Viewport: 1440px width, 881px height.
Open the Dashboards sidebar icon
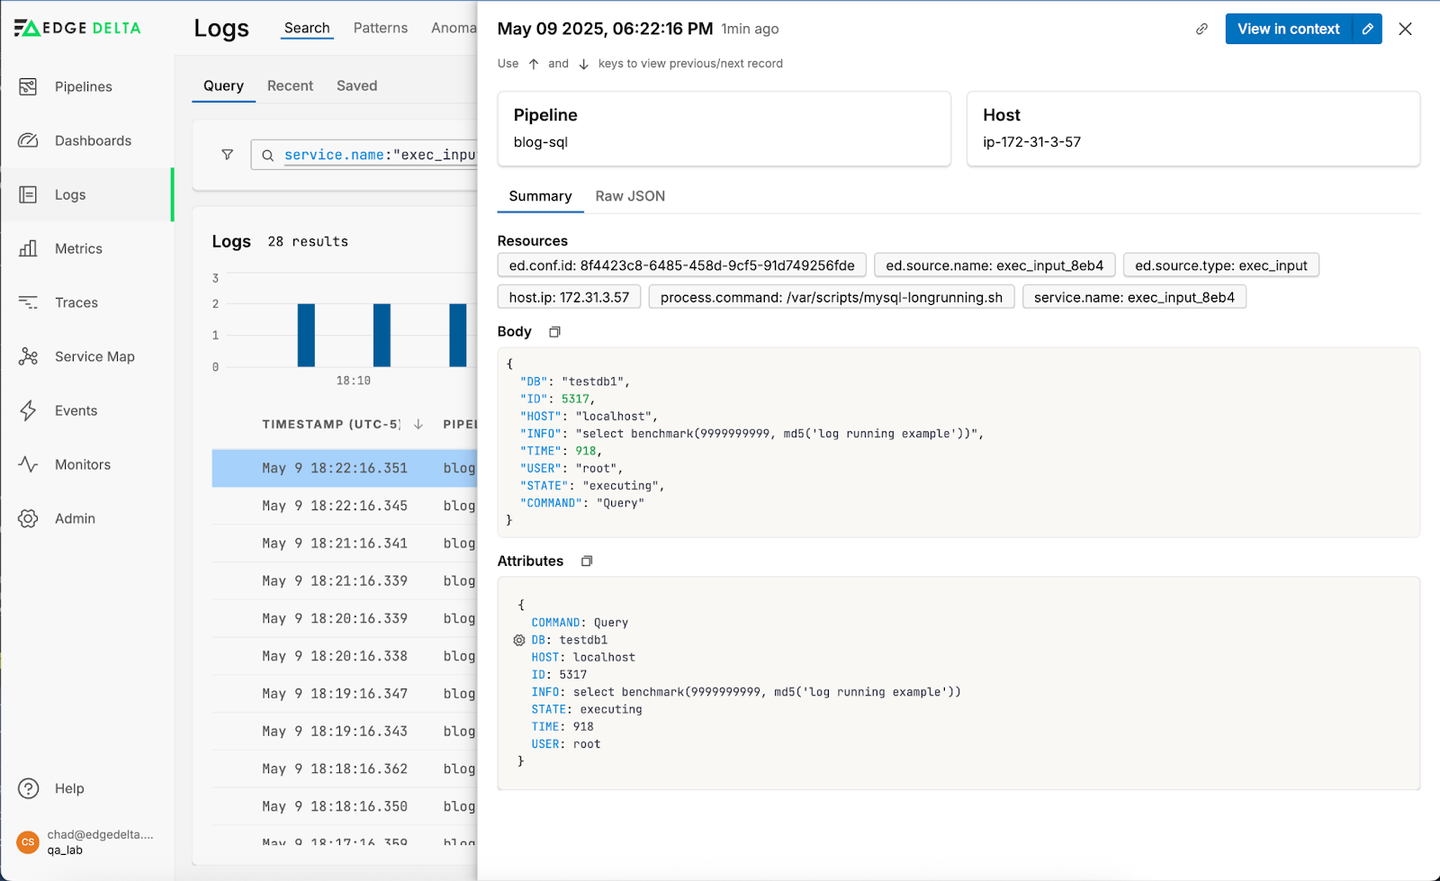(x=28, y=141)
